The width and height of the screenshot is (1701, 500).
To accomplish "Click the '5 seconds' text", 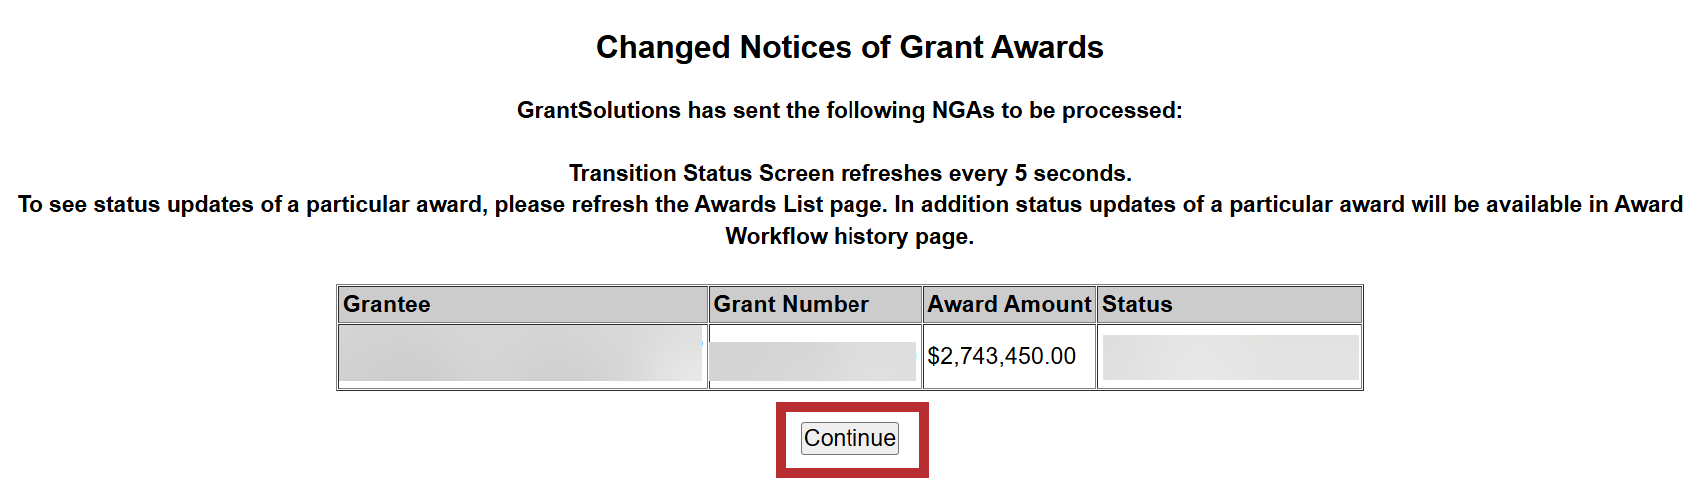I will 1071,173.
